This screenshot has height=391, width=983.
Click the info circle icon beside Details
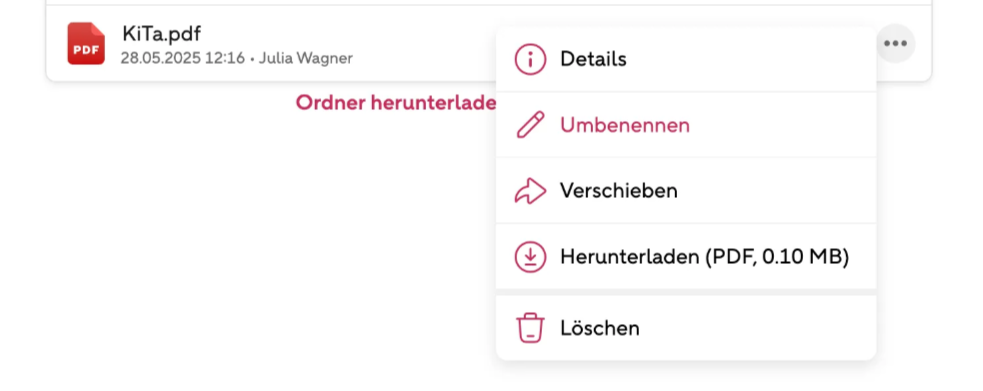pos(530,60)
